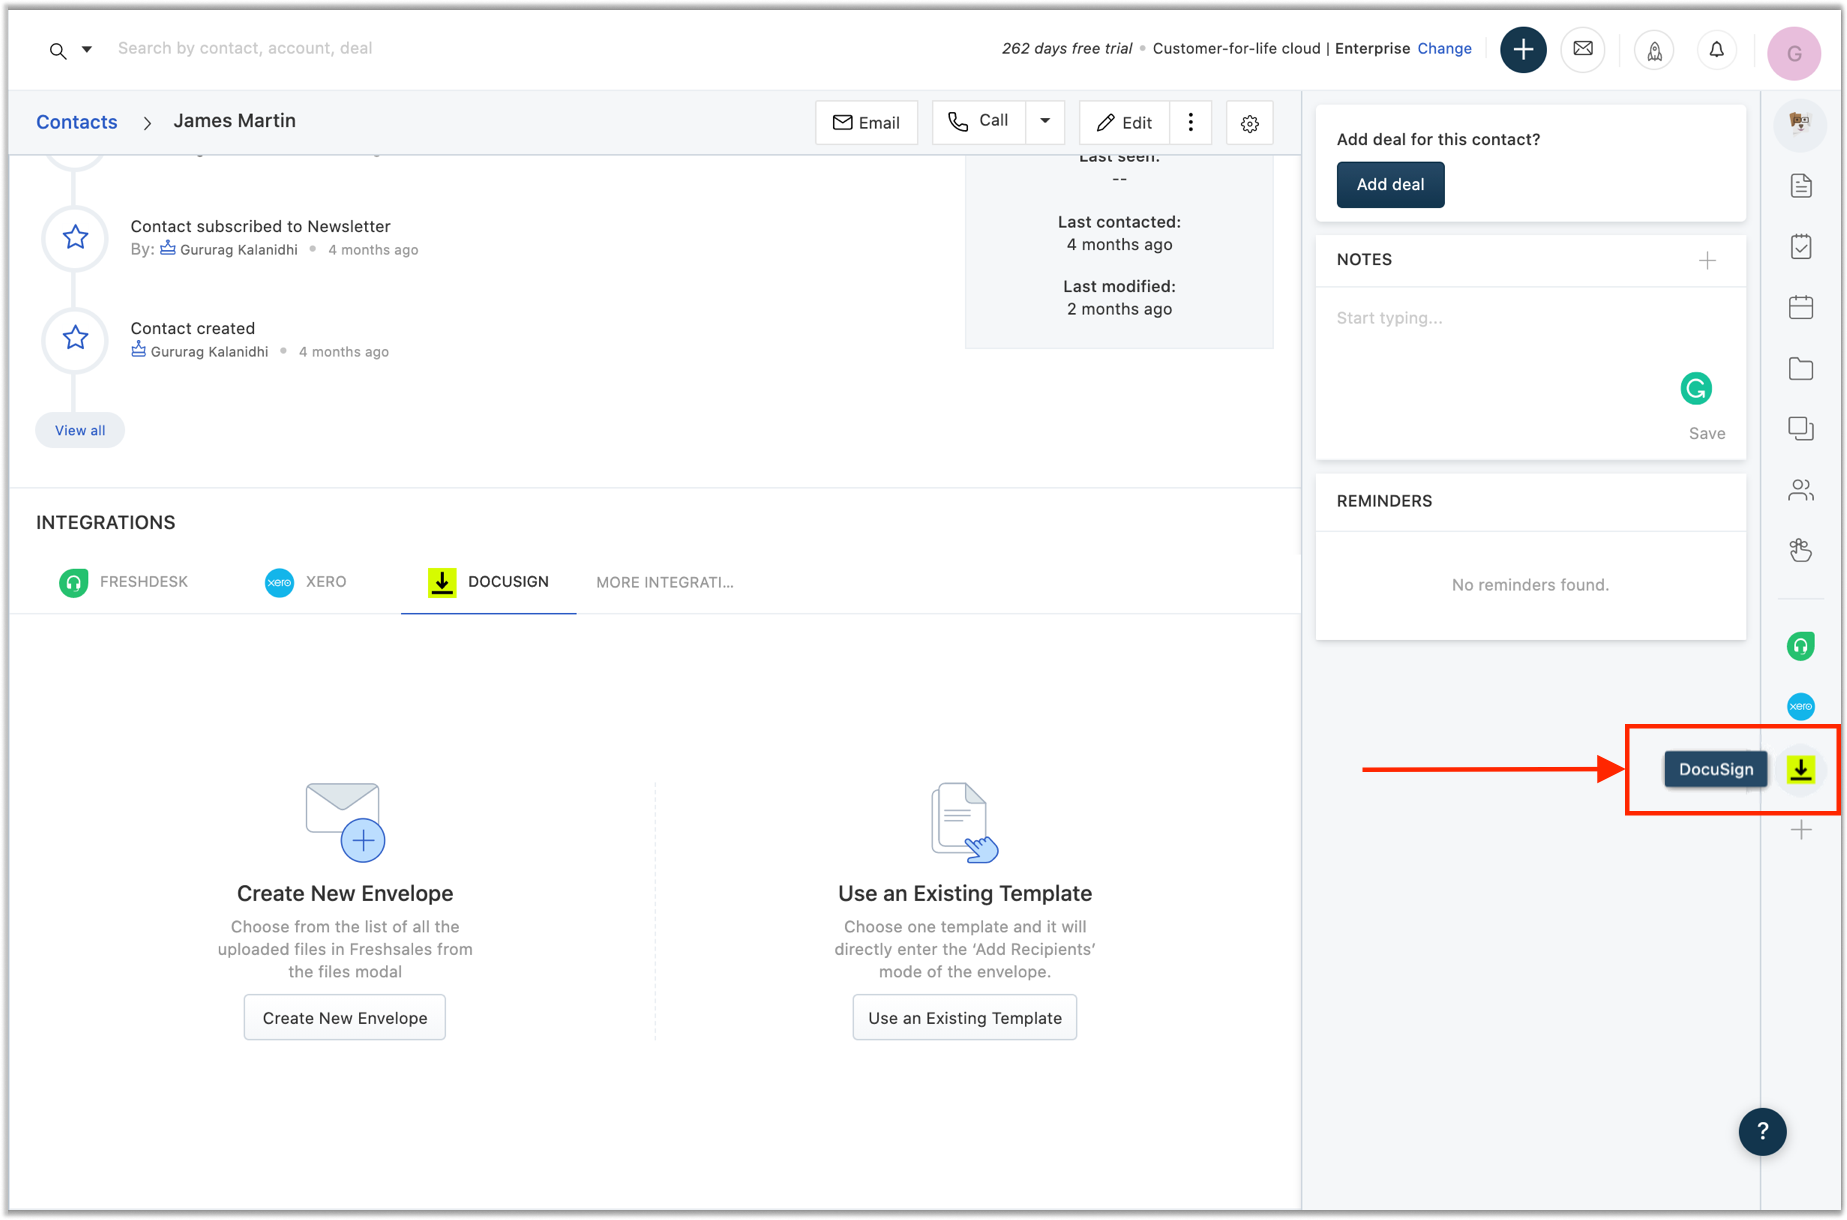Click star icon for Contact created activity
The height and width of the screenshot is (1220, 1847).
pos(75,338)
